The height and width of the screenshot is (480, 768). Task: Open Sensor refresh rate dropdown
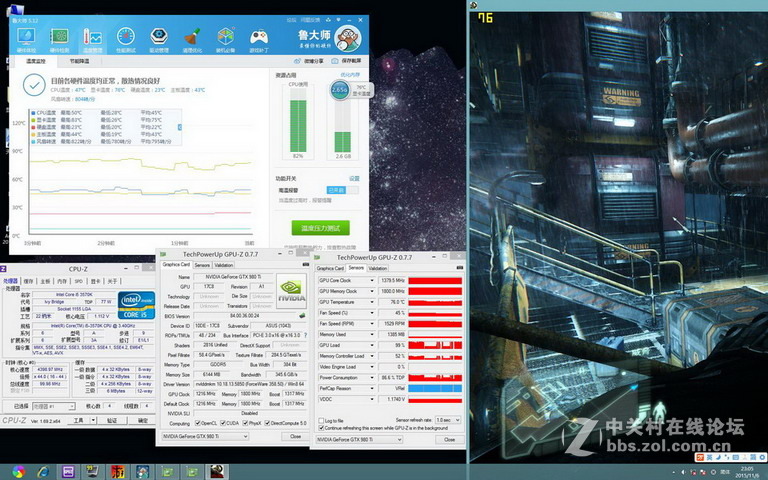coord(448,420)
